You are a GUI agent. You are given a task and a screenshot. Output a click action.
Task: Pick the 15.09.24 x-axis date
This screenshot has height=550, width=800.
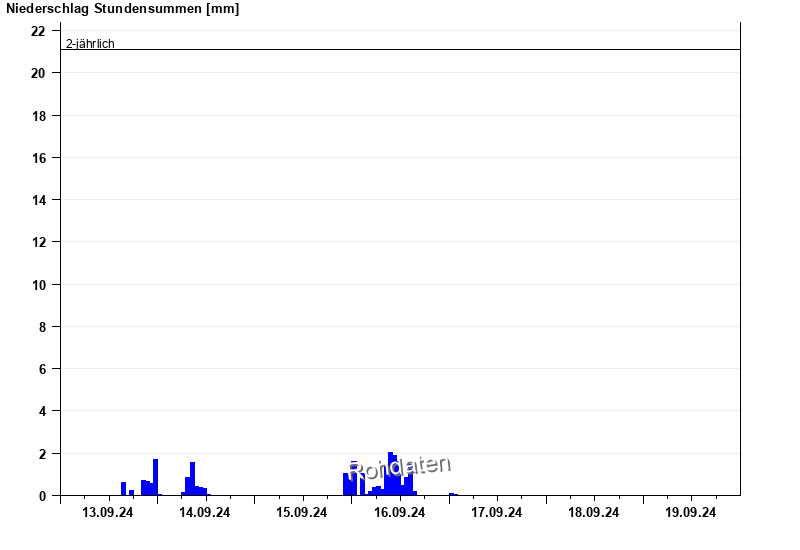coord(302,513)
